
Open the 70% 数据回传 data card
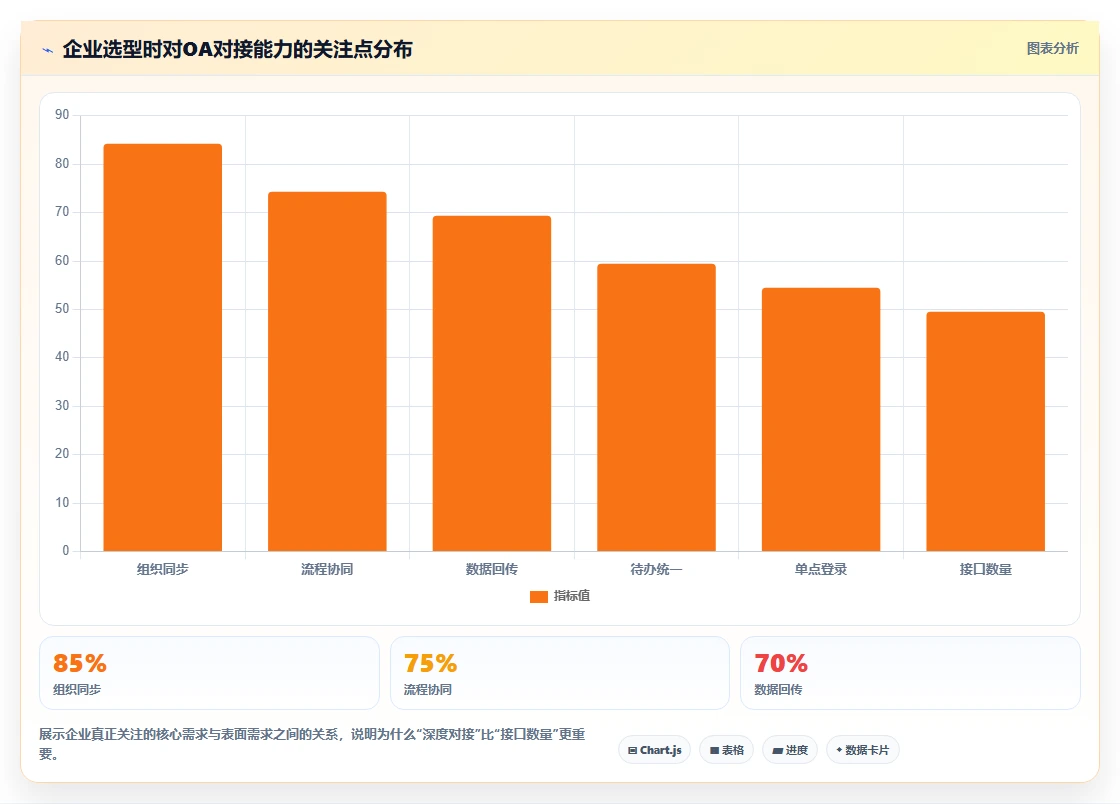(910, 673)
